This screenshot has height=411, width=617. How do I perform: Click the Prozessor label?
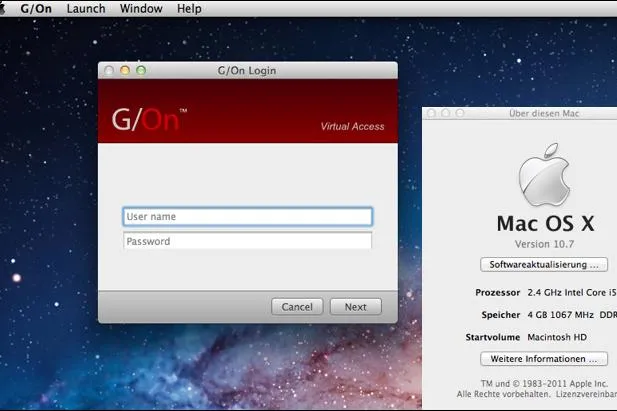click(x=497, y=293)
